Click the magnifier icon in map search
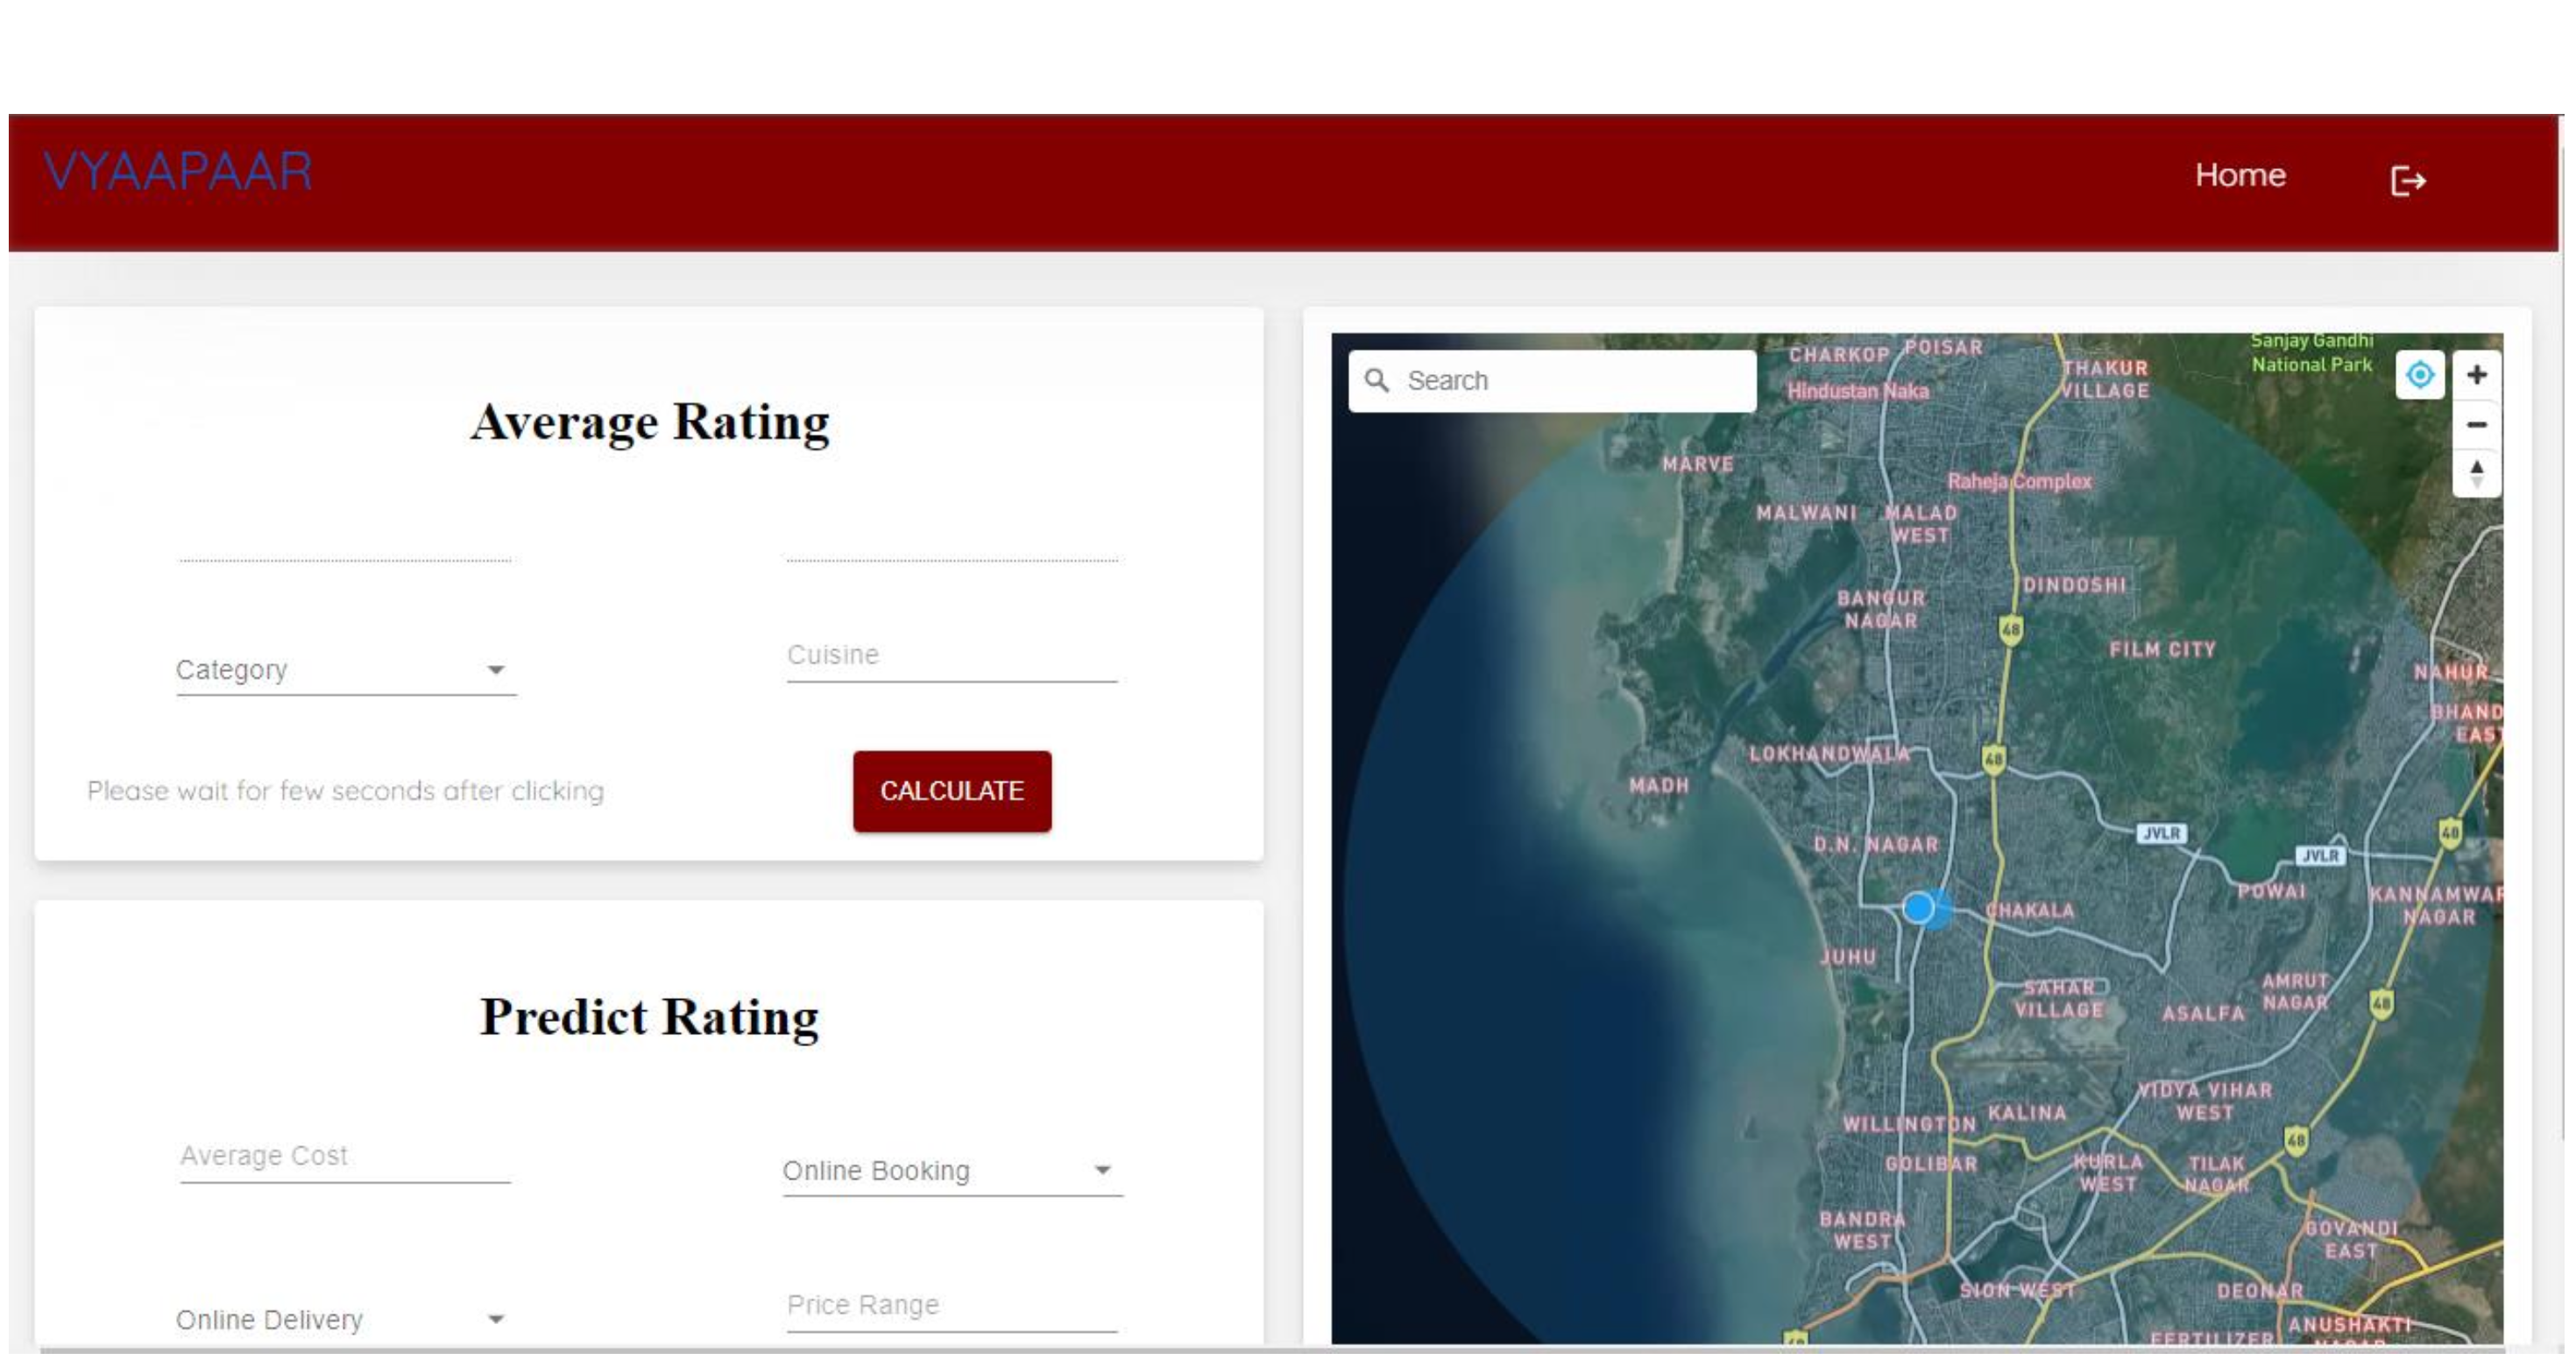 click(1377, 381)
